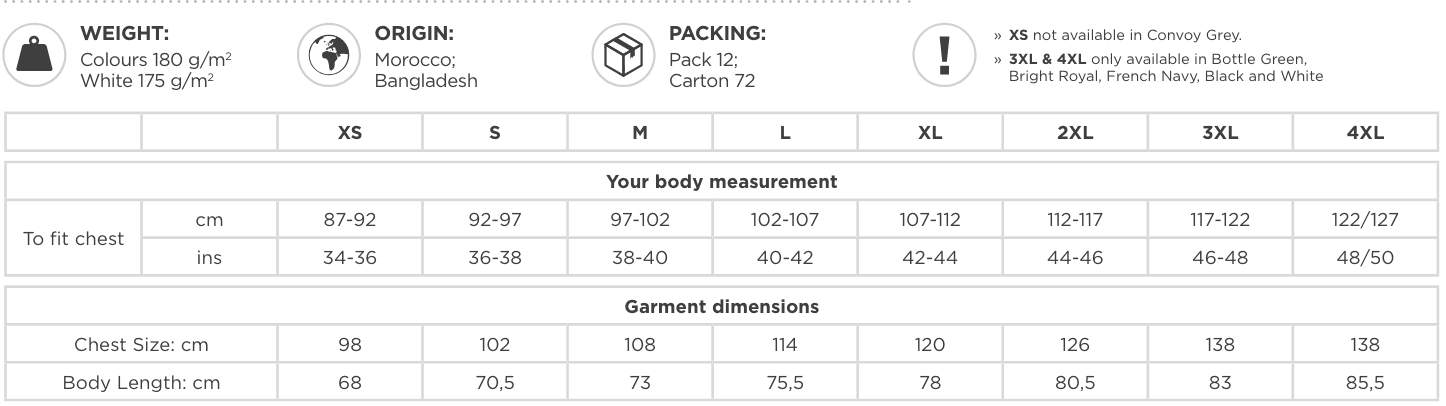
Task: Select the "Chest Size: cm" row label
Action: coord(141,345)
